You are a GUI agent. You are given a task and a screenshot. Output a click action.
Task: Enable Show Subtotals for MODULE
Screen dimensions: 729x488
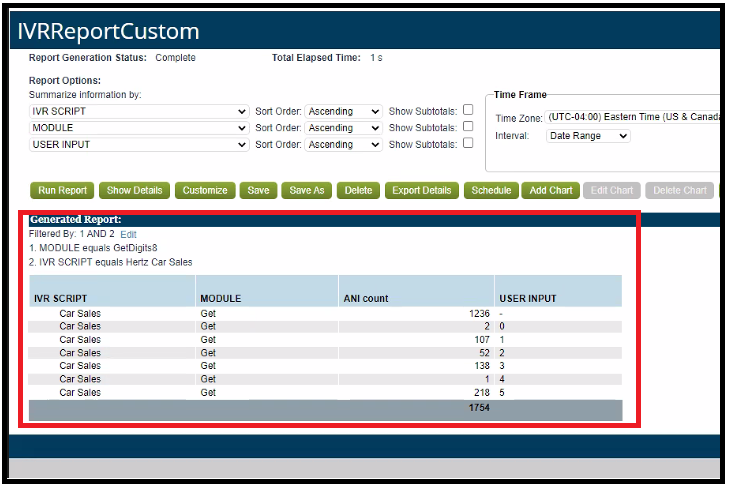point(468,126)
